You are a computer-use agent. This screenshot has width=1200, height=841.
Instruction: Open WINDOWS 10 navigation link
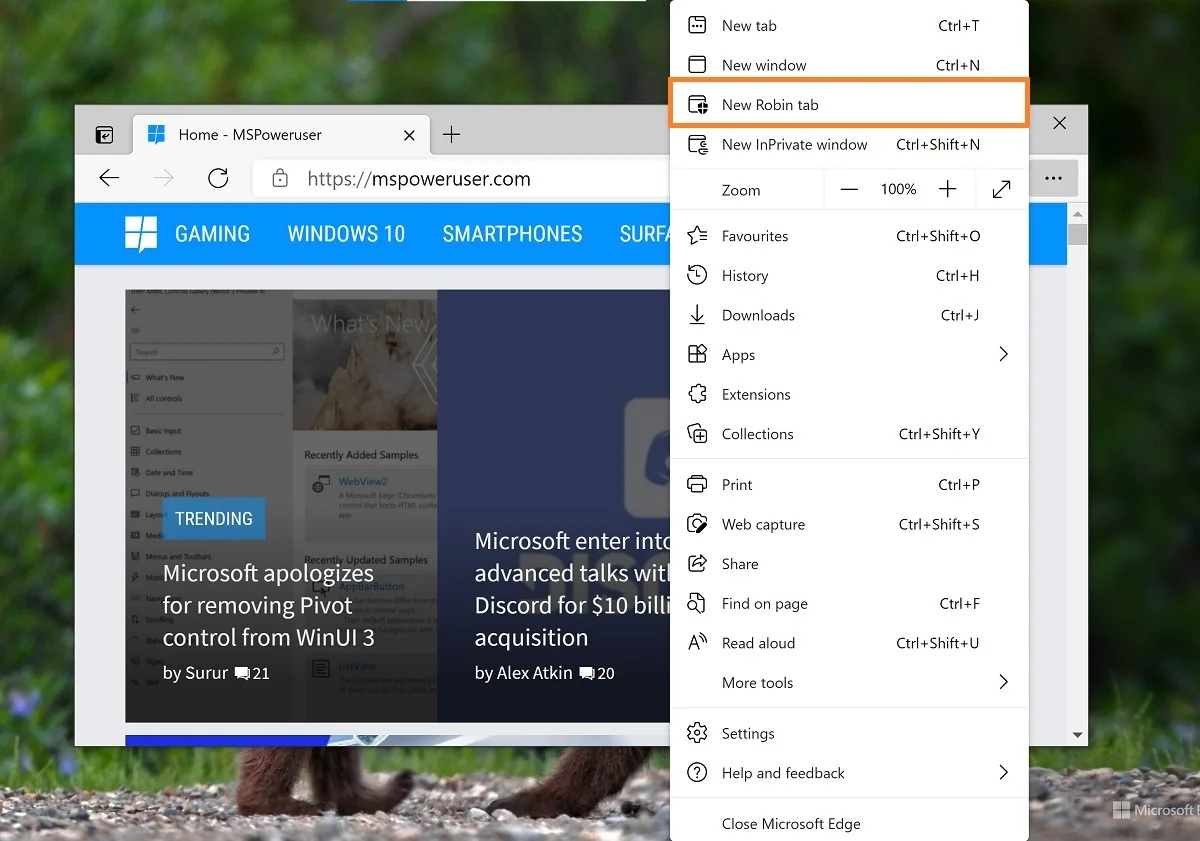(x=346, y=234)
